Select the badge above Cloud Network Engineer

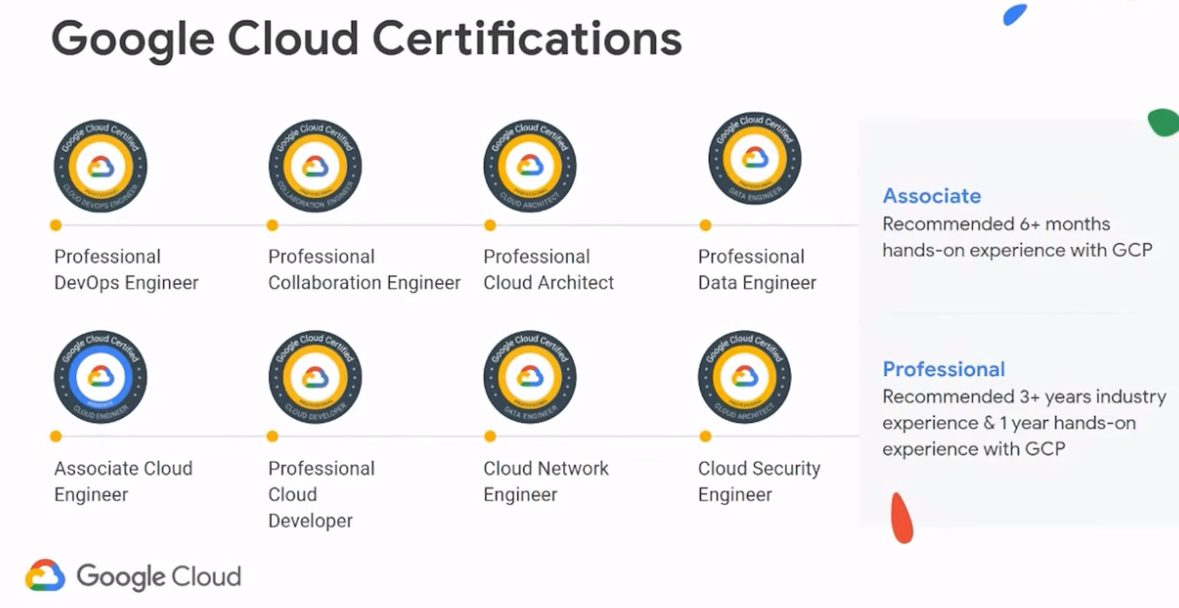530,377
